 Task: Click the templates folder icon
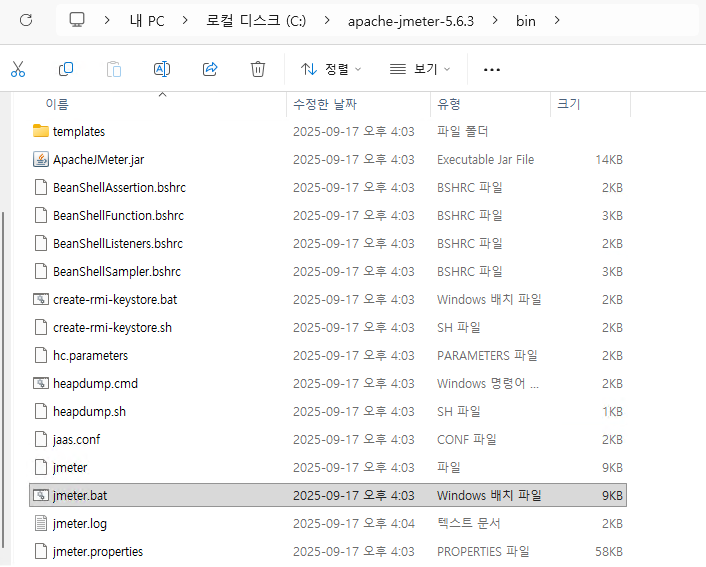pyautogui.click(x=41, y=131)
